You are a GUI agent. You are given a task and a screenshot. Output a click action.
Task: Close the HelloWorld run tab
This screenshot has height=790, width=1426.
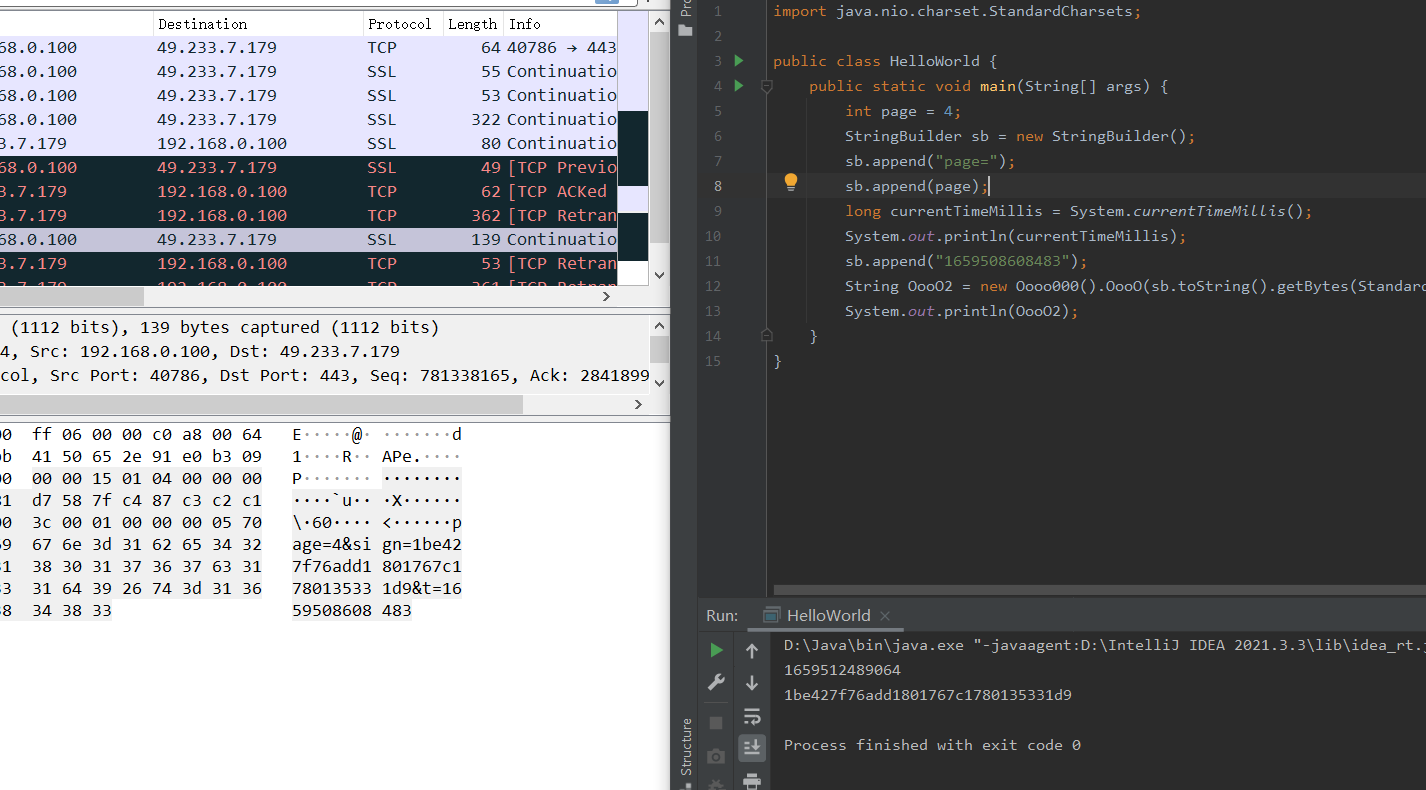pyautogui.click(x=885, y=616)
